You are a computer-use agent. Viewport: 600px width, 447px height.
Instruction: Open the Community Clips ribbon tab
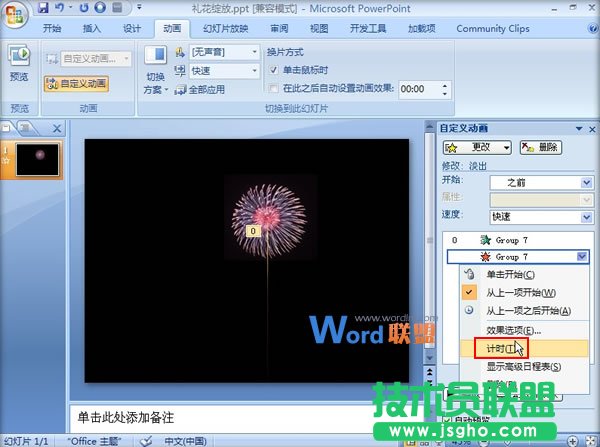[x=493, y=29]
